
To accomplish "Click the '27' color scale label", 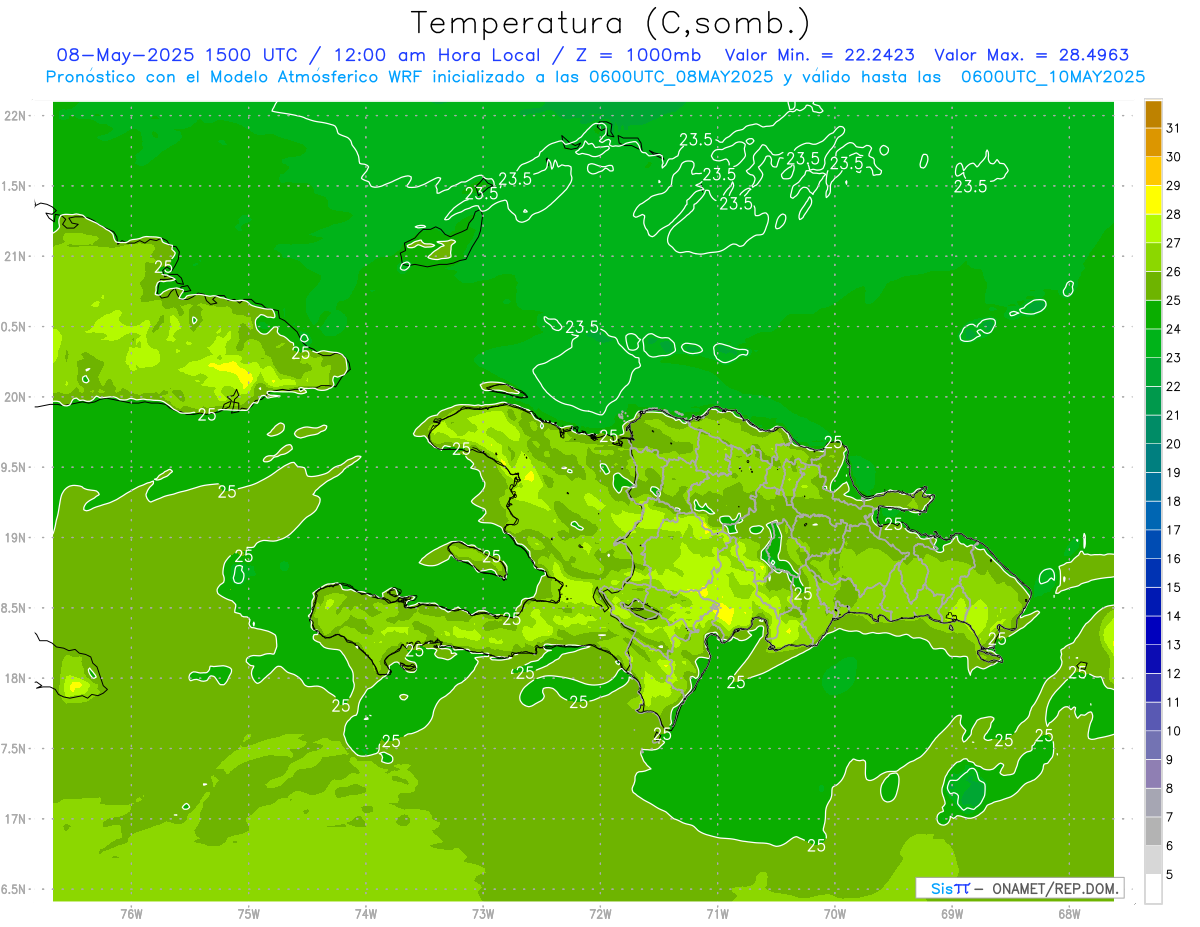I will click(x=1174, y=242).
